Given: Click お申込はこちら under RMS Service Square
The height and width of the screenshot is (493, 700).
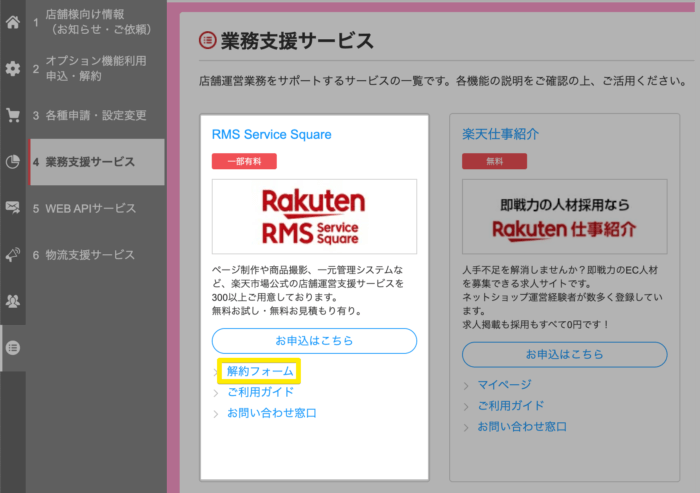Looking at the screenshot, I should point(314,341).
